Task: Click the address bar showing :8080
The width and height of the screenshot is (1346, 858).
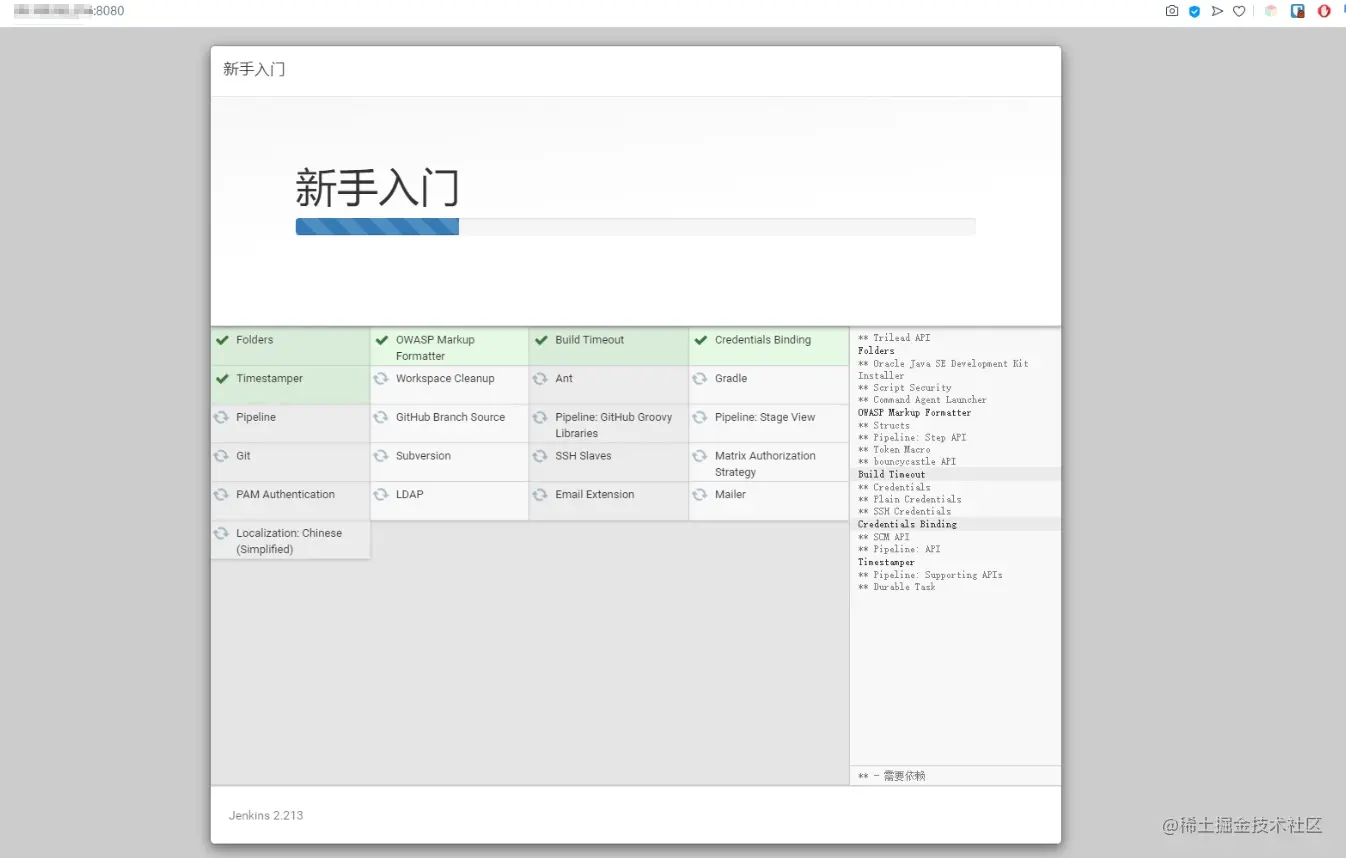Action: coord(69,11)
